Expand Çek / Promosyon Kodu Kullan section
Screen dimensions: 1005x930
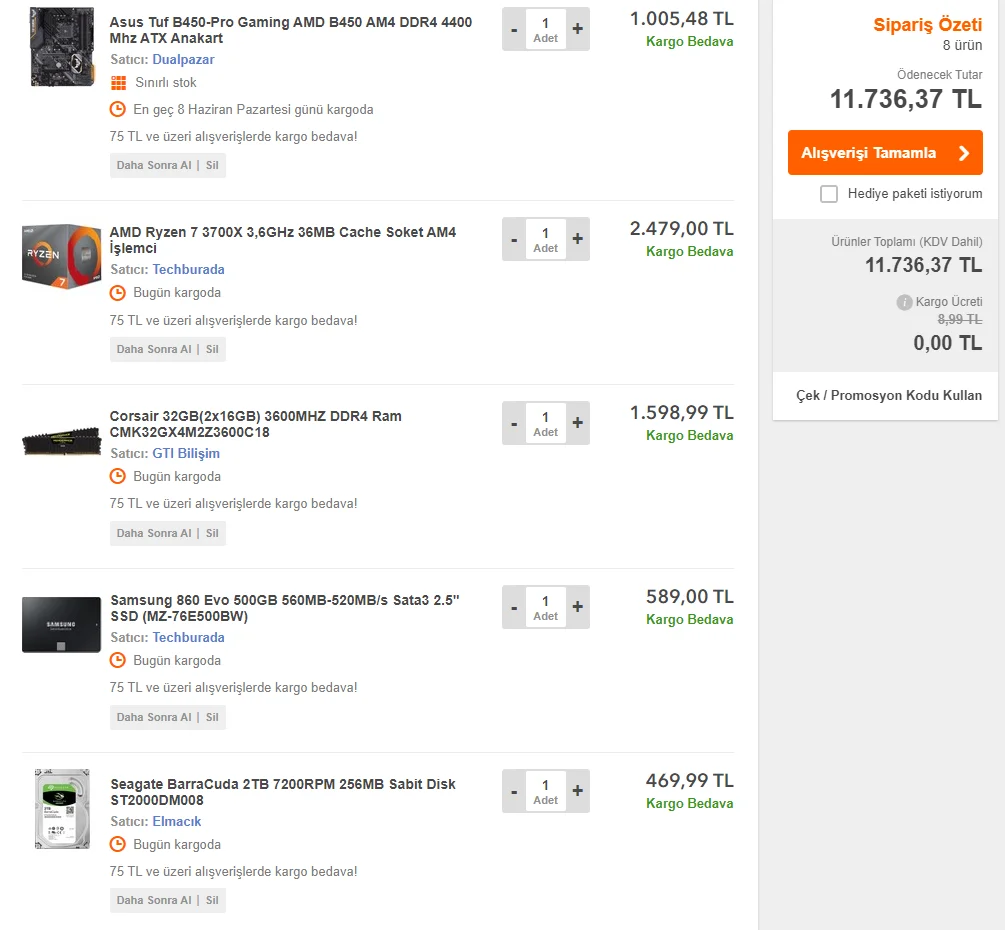pyautogui.click(x=888, y=395)
